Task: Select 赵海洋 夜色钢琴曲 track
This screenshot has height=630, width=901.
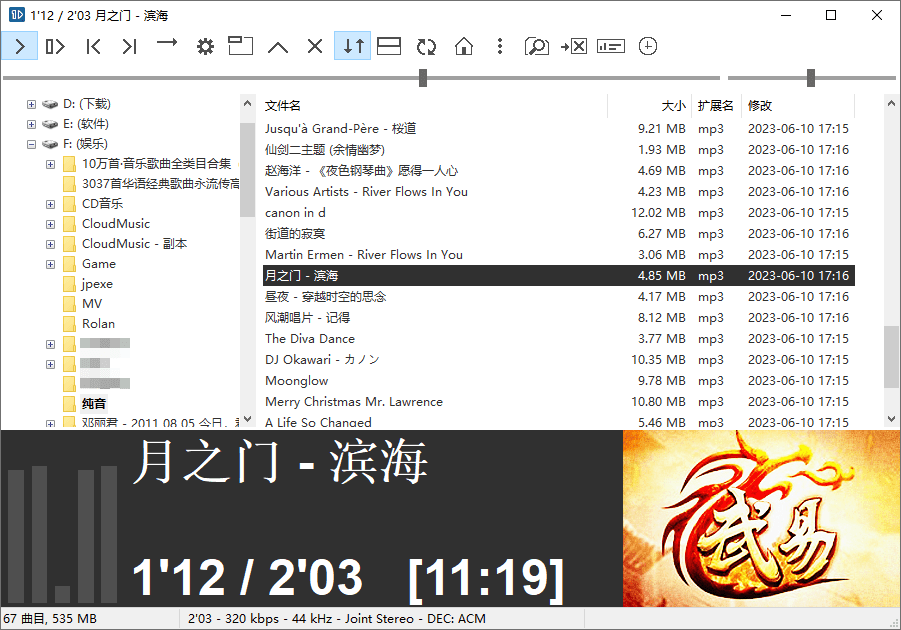Action: tap(559, 171)
